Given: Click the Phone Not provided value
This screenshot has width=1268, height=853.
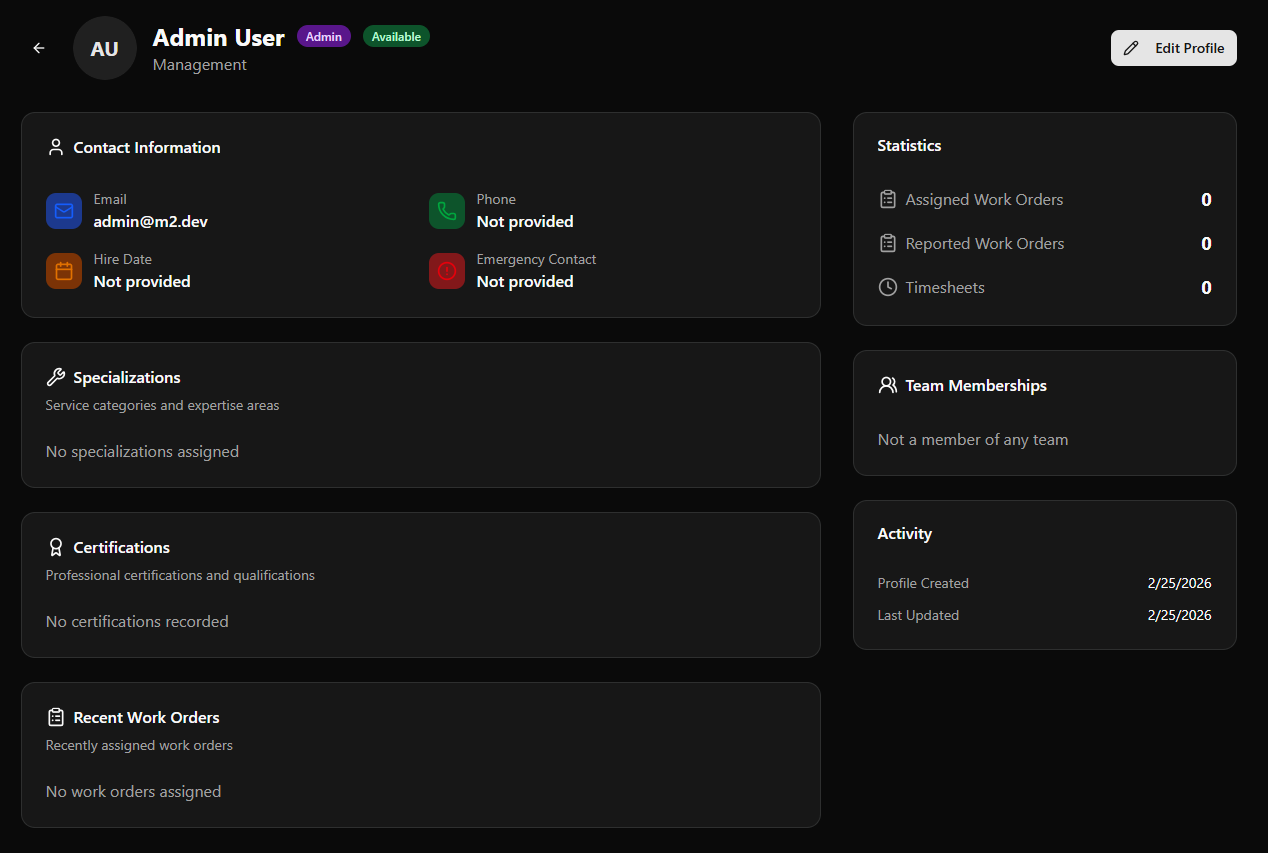Looking at the screenshot, I should pyautogui.click(x=525, y=221).
